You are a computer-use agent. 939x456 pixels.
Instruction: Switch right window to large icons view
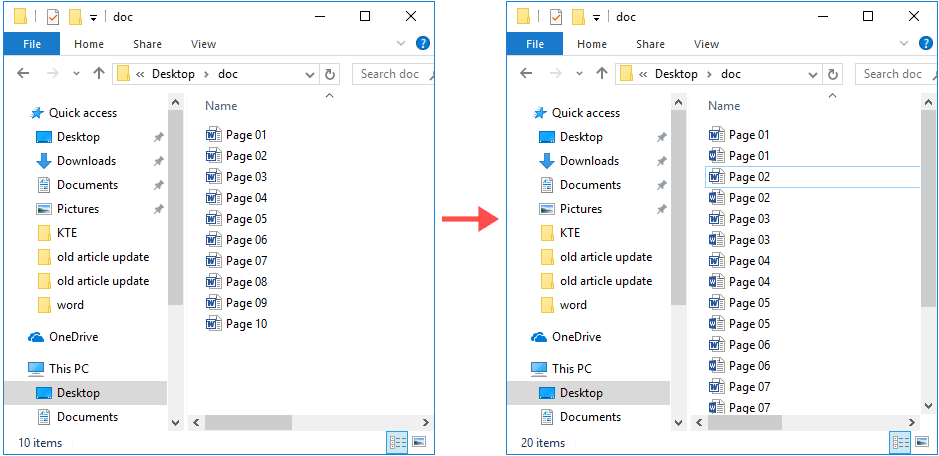(921, 441)
